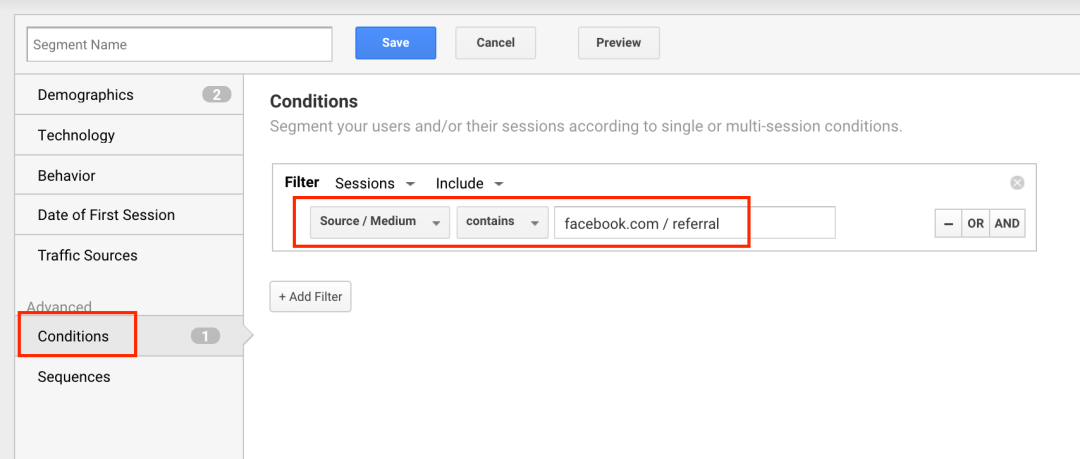The image size is (1080, 459).
Task: Expand the Source / Medium dimension dropdown
Action: click(380, 222)
